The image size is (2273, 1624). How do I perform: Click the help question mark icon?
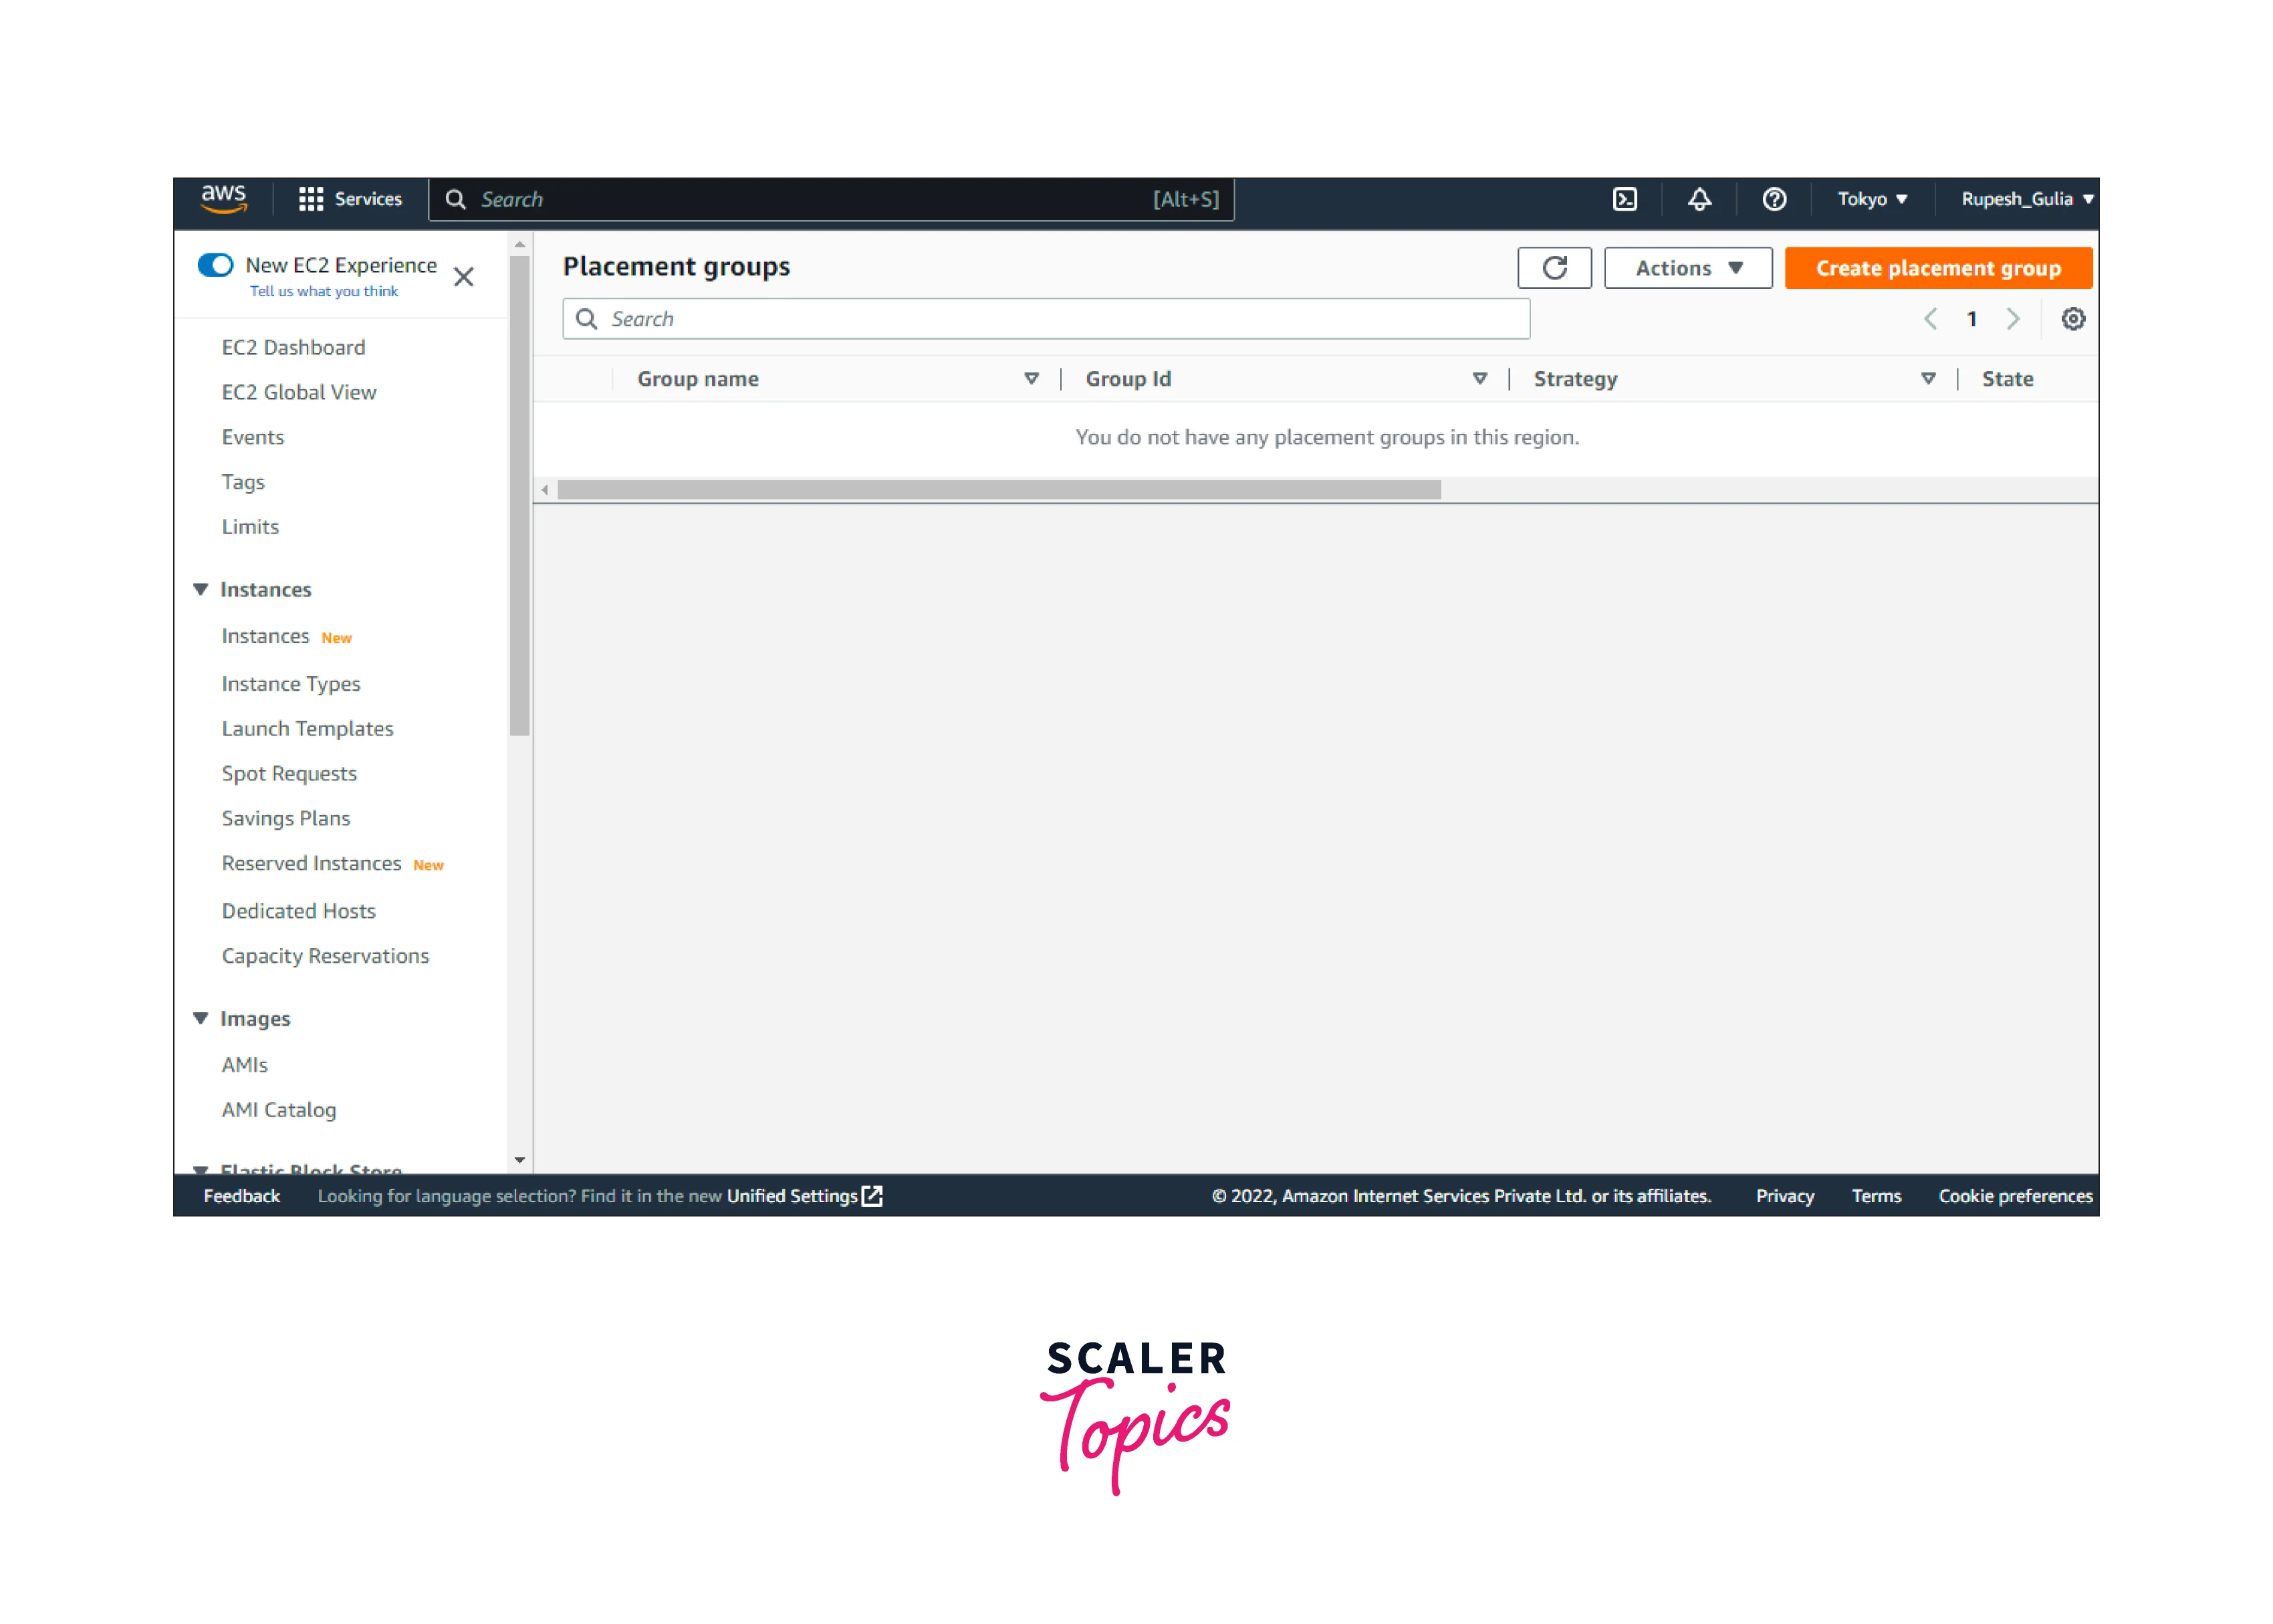(1774, 199)
